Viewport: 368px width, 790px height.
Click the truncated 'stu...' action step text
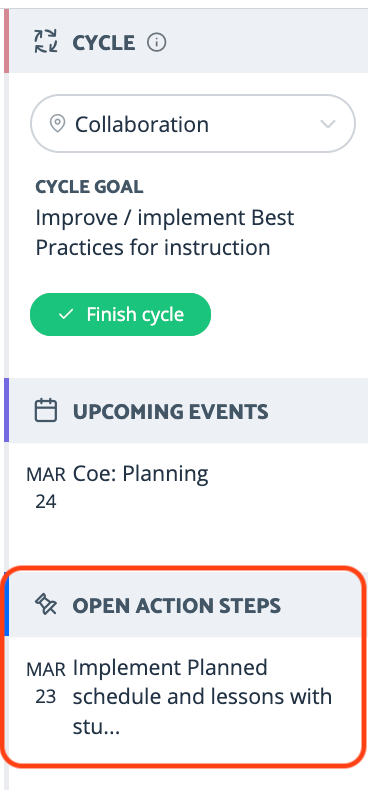coord(96,728)
